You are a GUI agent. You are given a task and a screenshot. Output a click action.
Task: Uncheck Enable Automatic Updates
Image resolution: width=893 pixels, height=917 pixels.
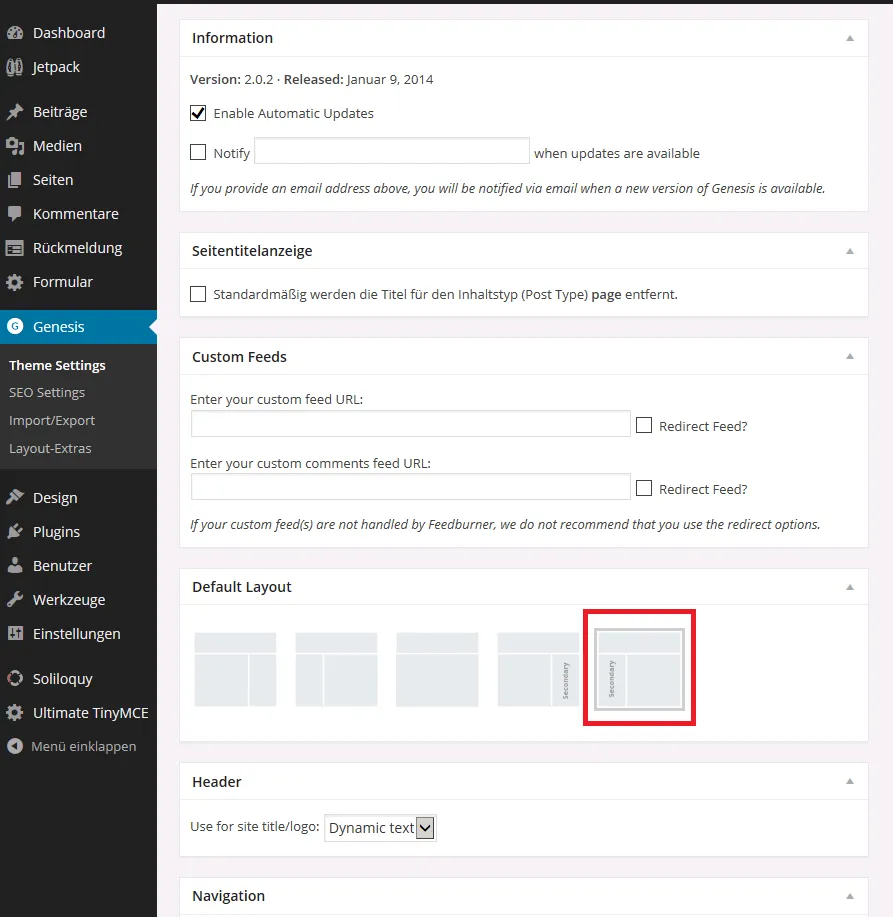click(198, 113)
